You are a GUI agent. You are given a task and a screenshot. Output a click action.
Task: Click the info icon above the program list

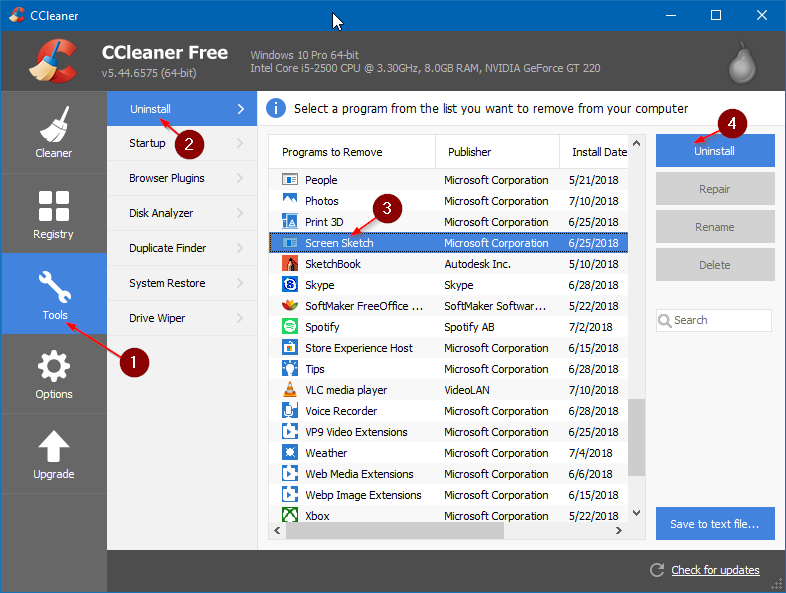(276, 108)
